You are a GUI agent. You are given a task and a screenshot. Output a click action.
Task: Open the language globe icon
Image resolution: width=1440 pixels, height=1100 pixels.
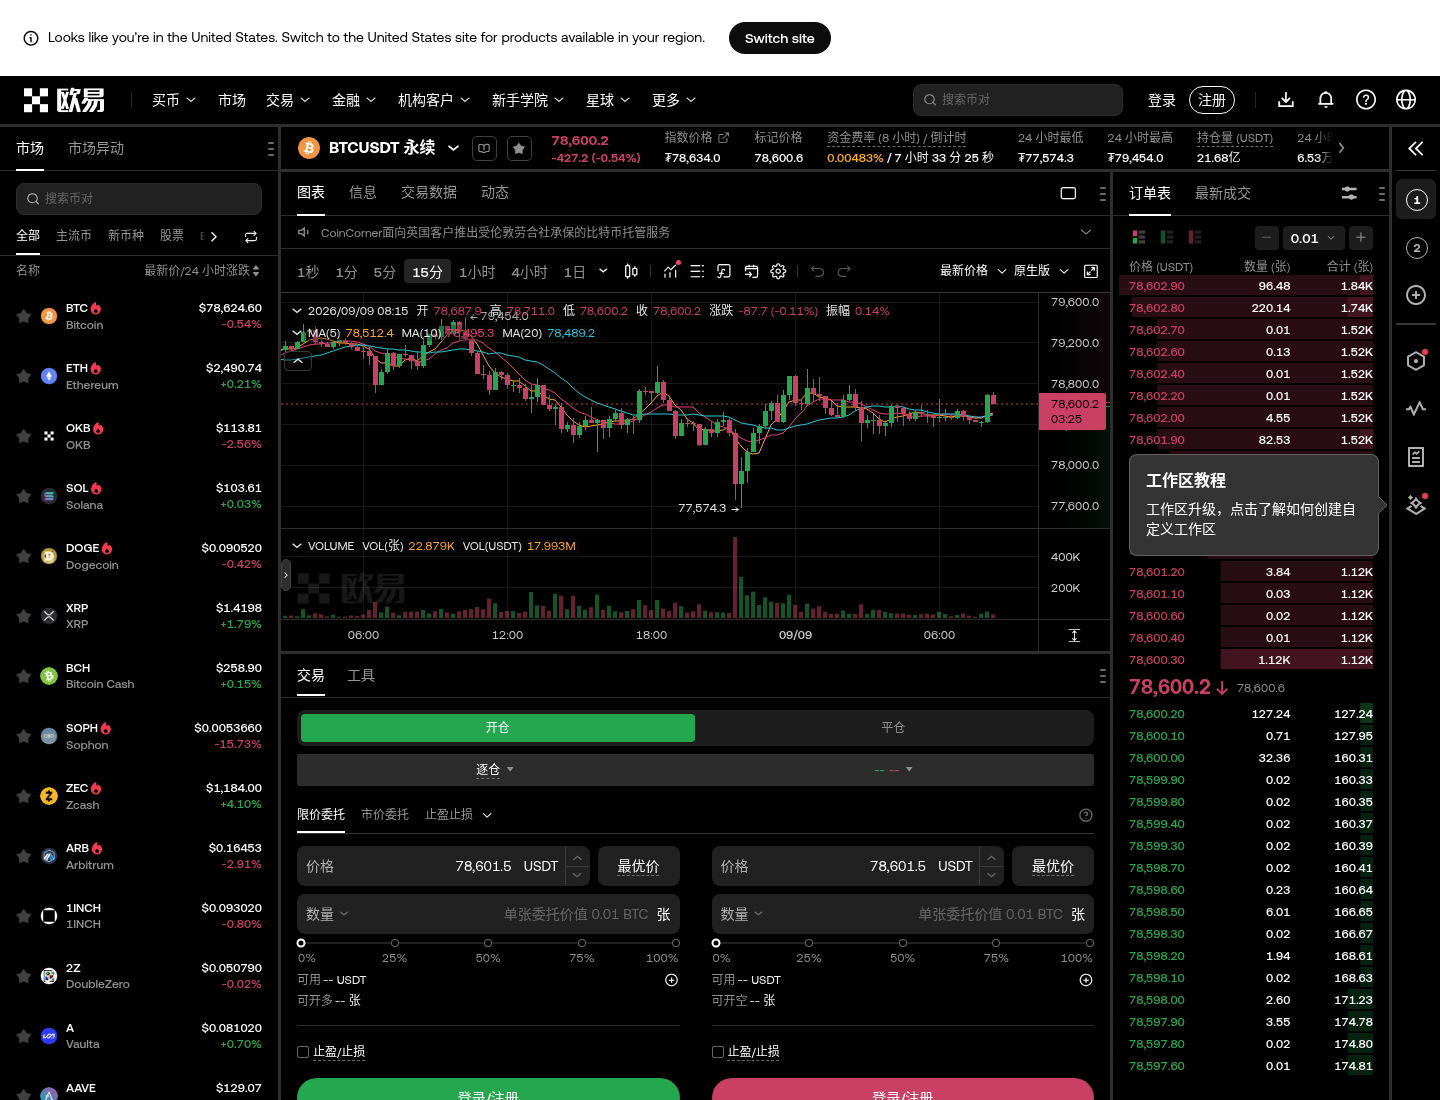[1406, 100]
